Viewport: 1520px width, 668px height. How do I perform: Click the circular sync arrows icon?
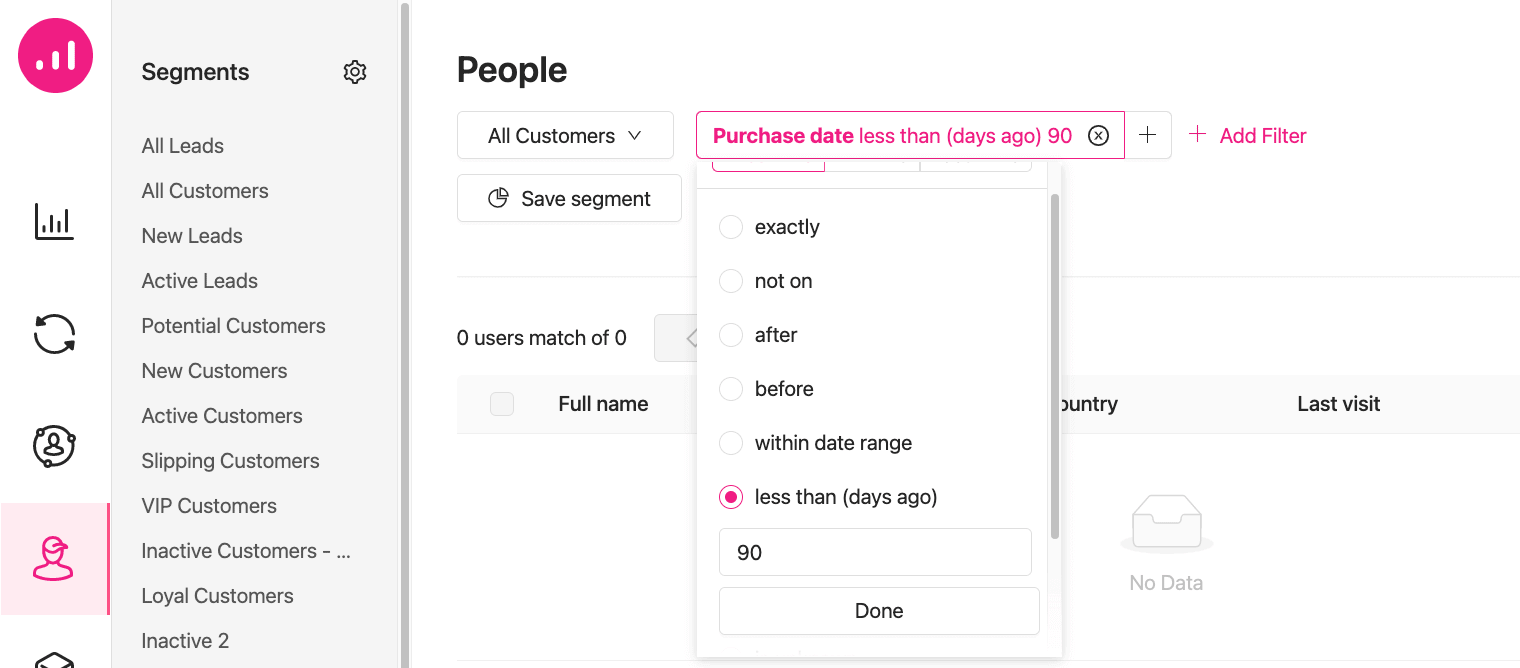54,334
